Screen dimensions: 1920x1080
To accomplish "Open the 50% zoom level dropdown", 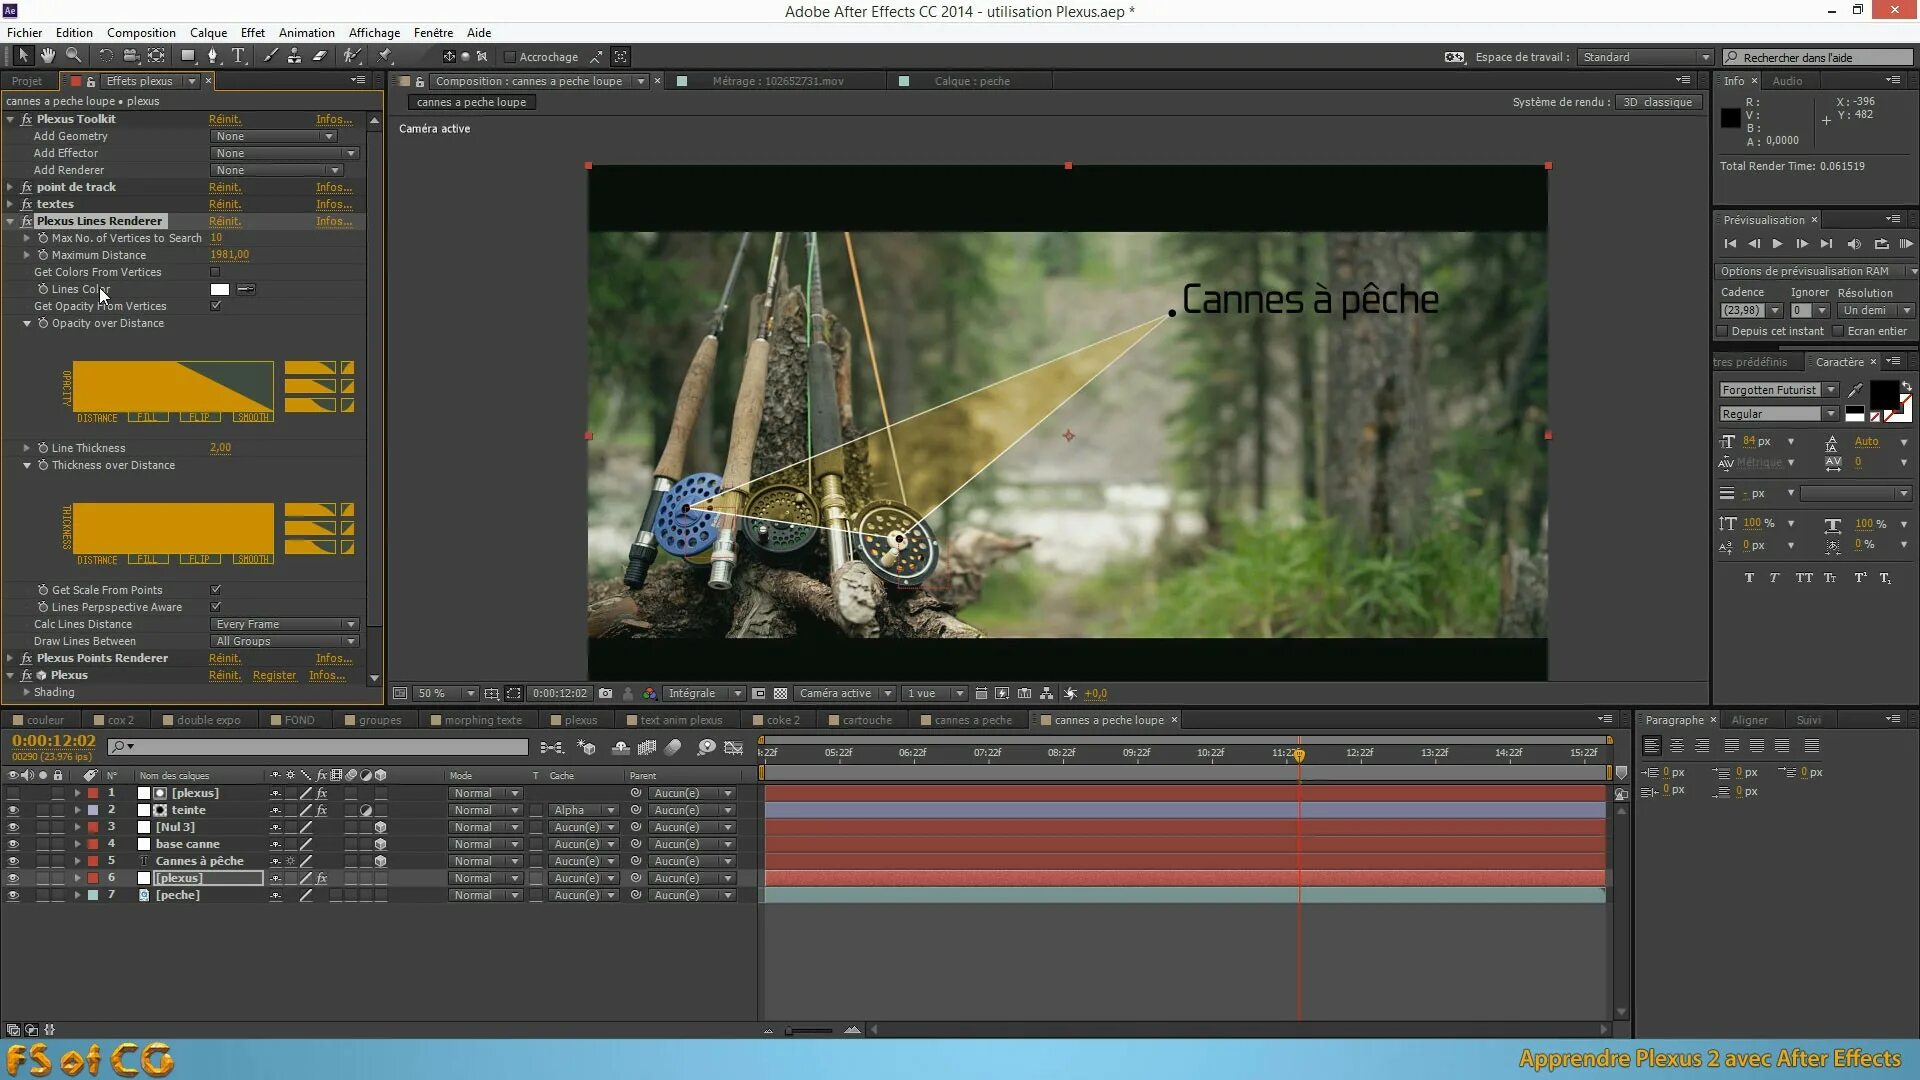I will click(x=445, y=693).
